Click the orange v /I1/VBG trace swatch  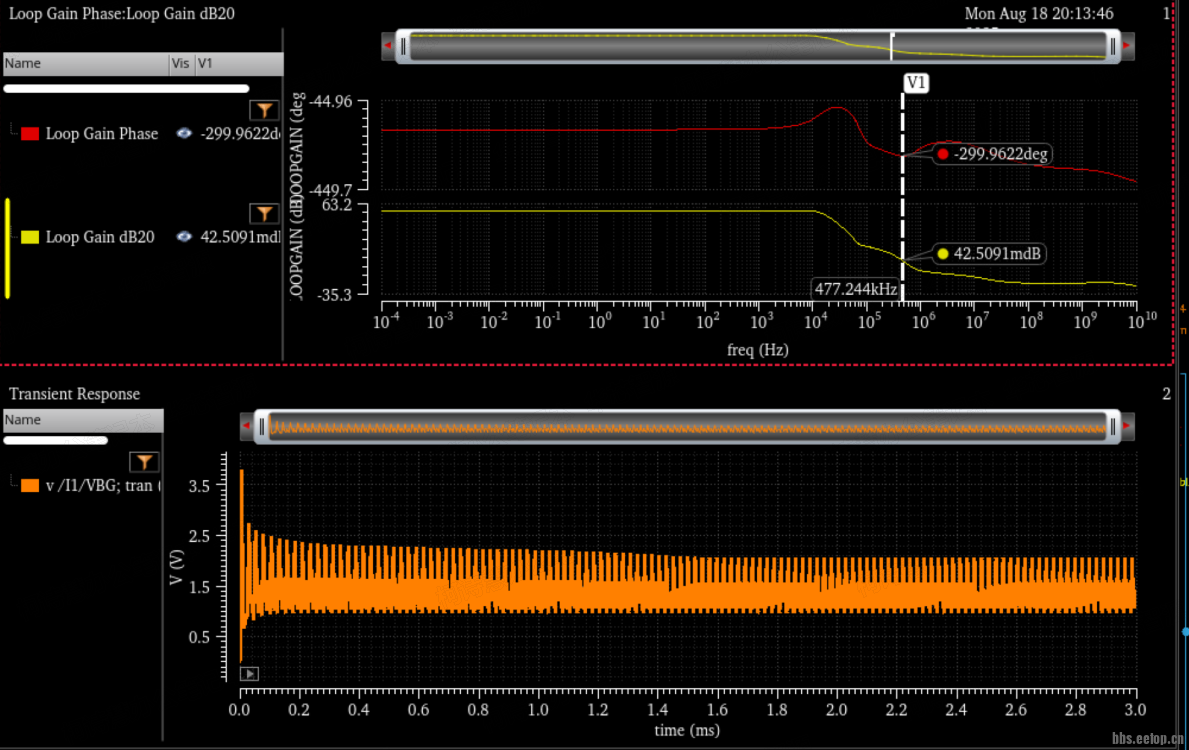[30, 486]
